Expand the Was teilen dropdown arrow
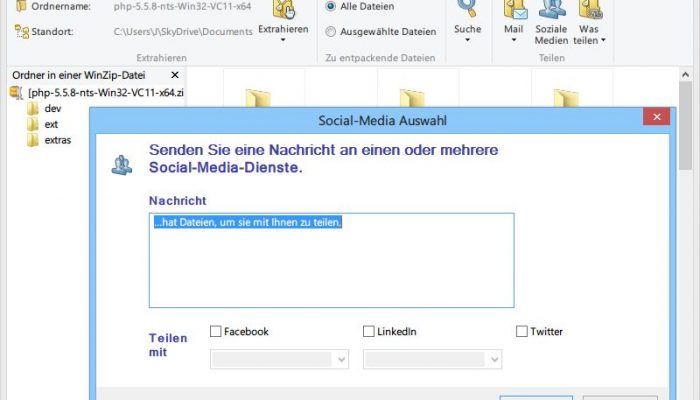This screenshot has width=700, height=400. [604, 40]
